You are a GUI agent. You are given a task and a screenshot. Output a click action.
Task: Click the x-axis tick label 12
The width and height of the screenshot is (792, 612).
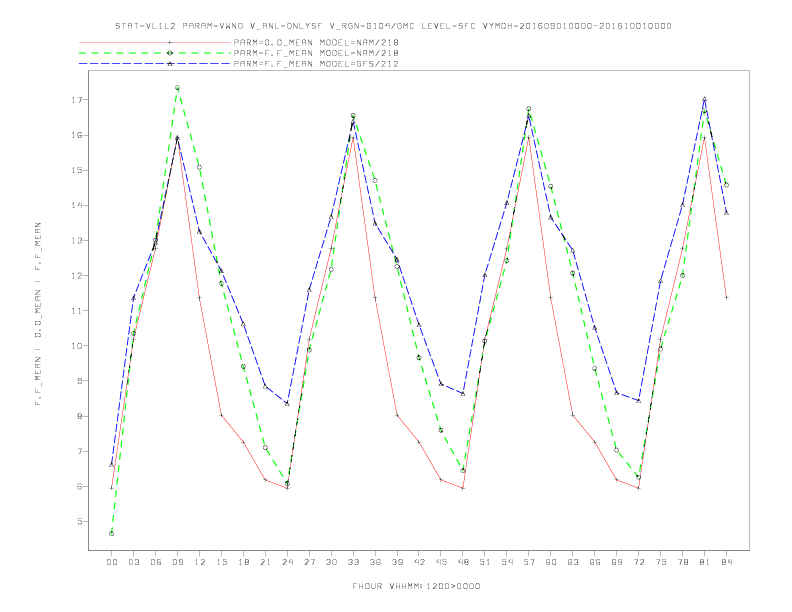(x=200, y=562)
